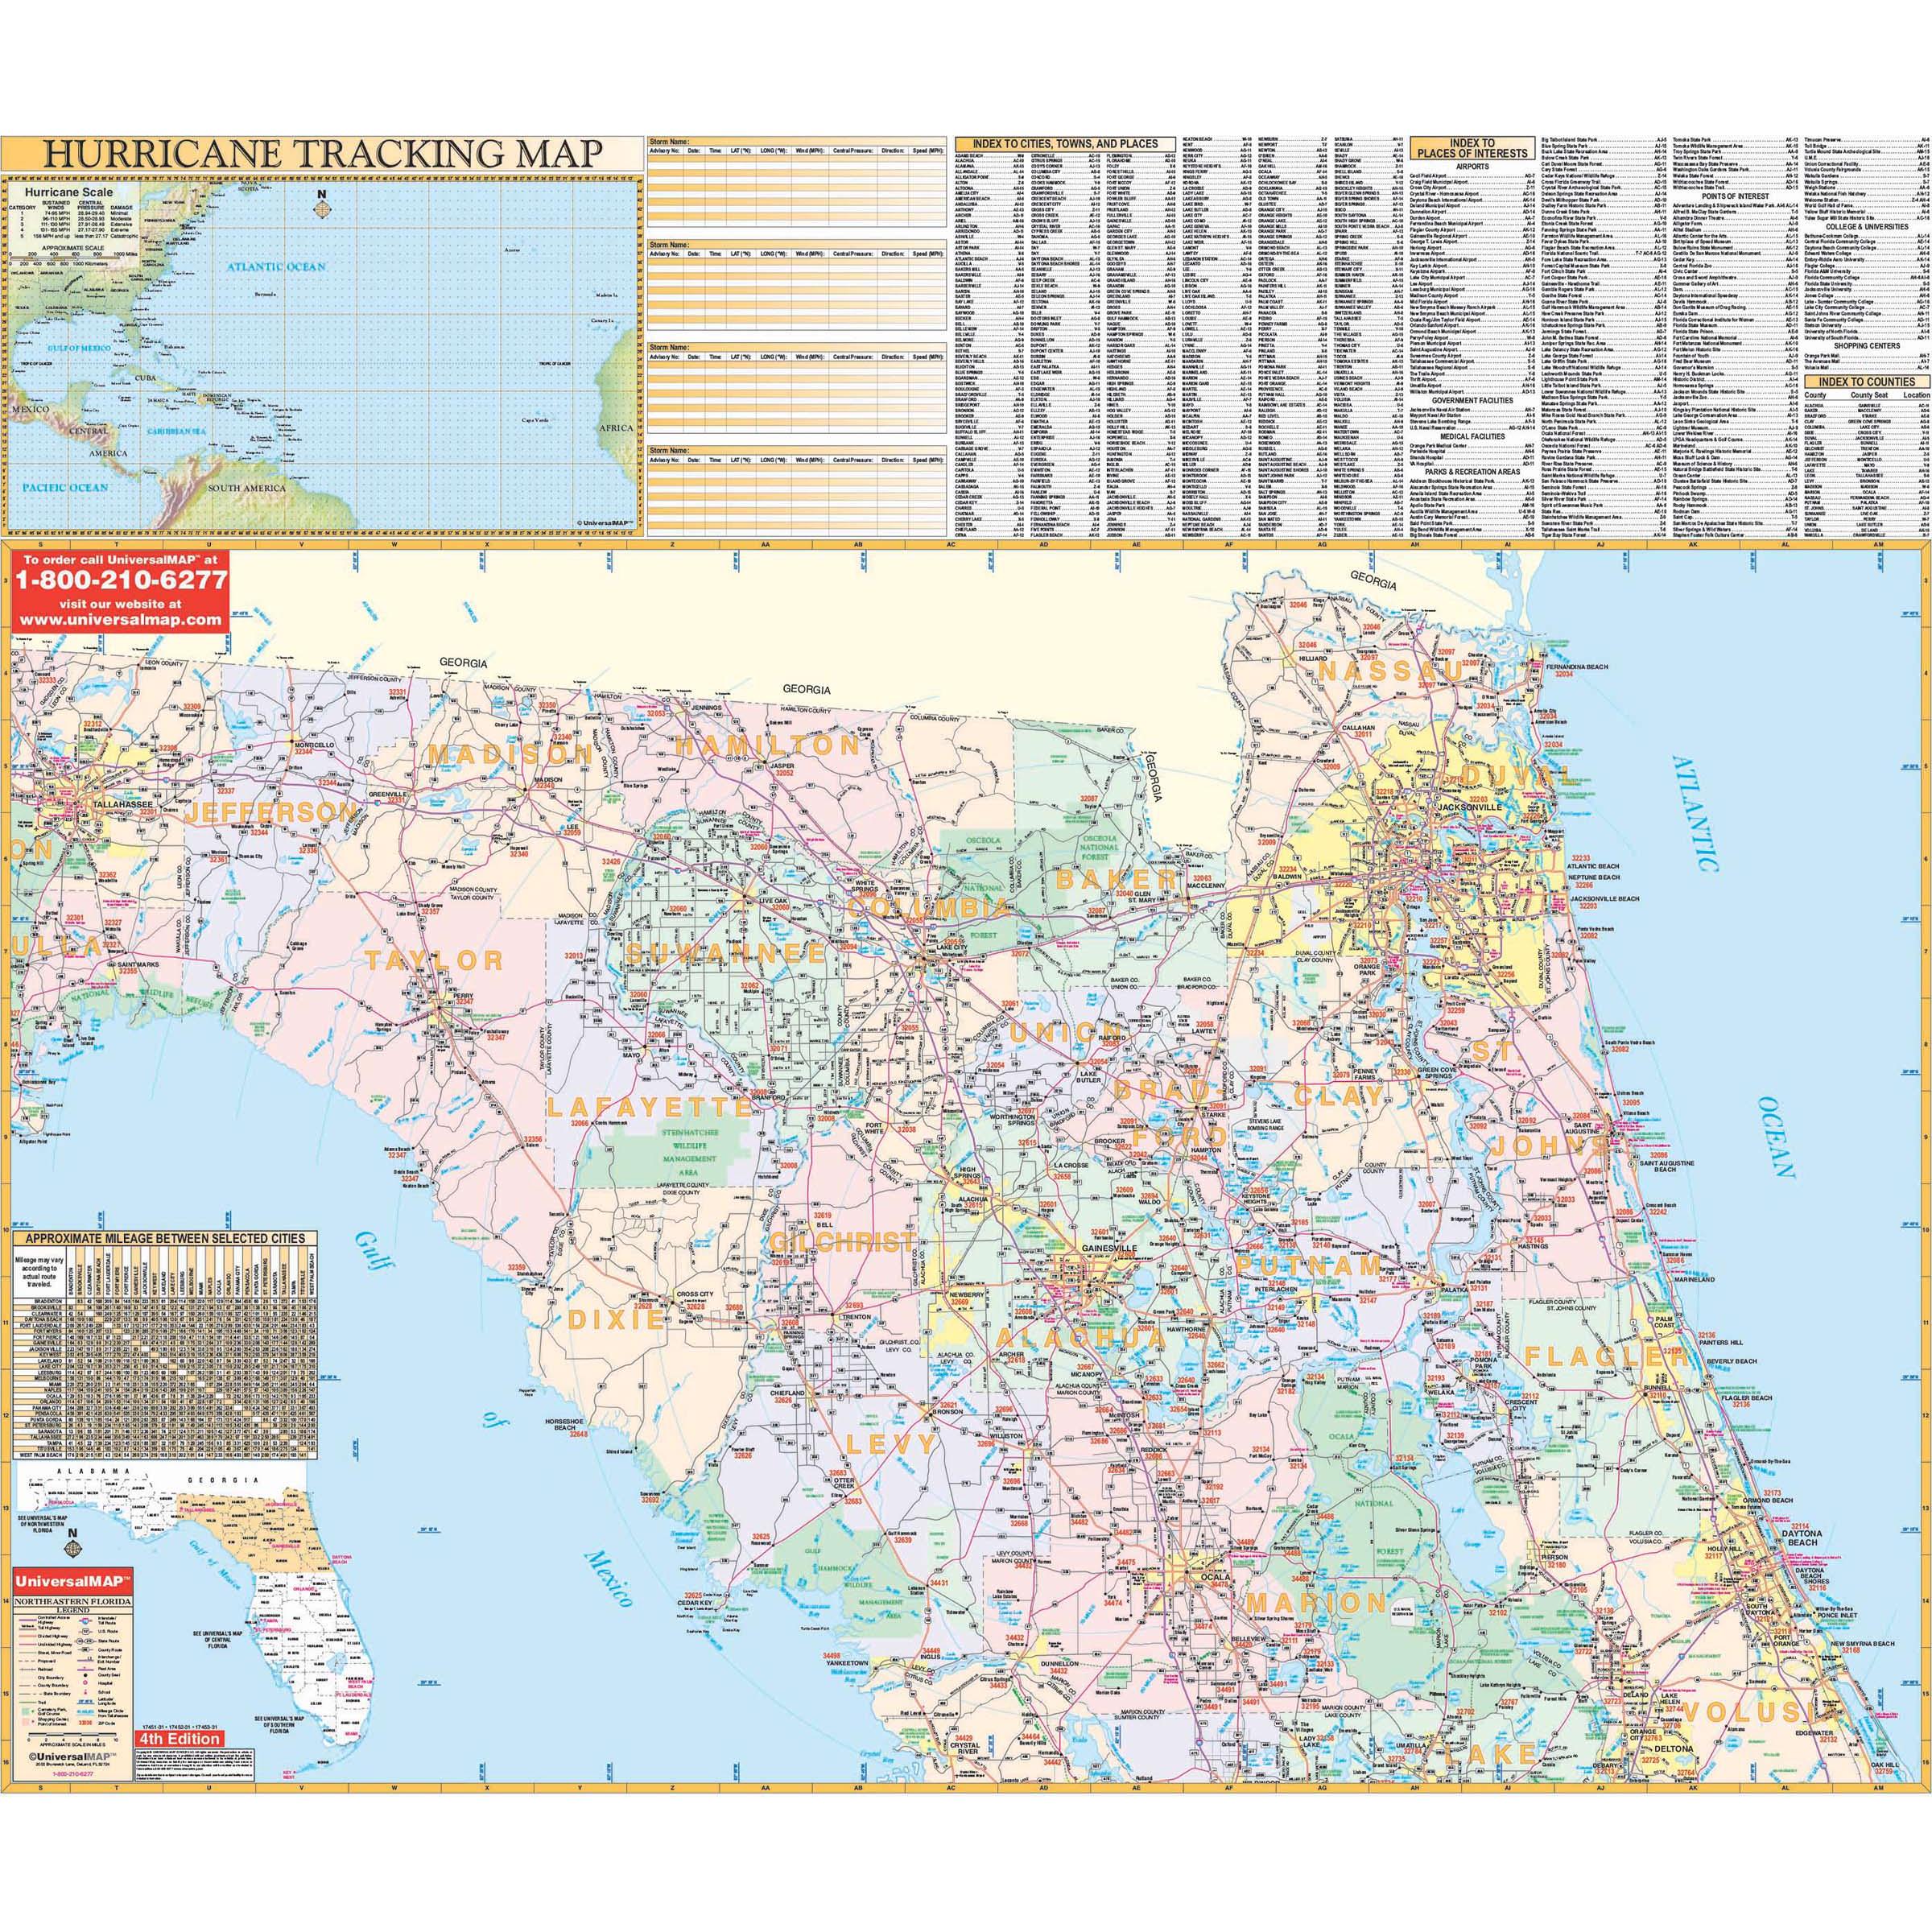Click the Hospital symbol in the legend
Image resolution: width=1932 pixels, height=1932 pixels.
86,1683
